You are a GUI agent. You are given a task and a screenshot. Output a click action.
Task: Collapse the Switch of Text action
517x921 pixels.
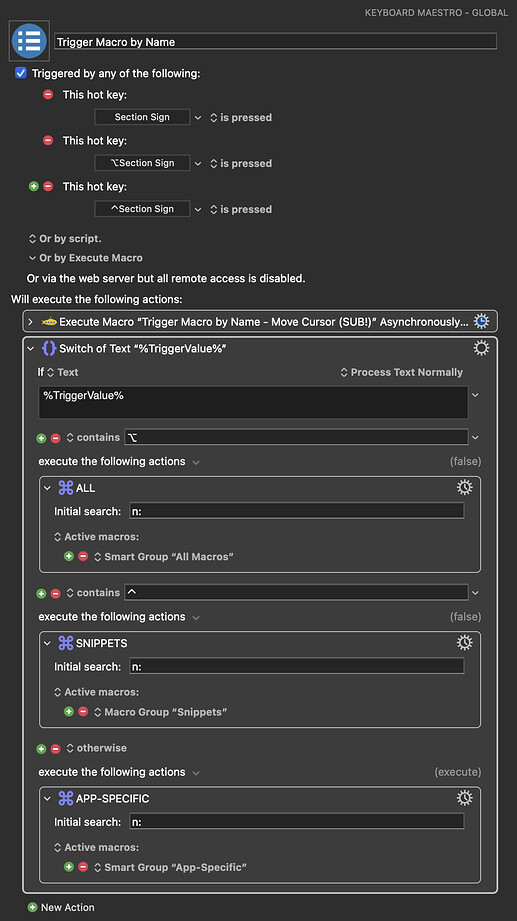pyautogui.click(x=31, y=348)
